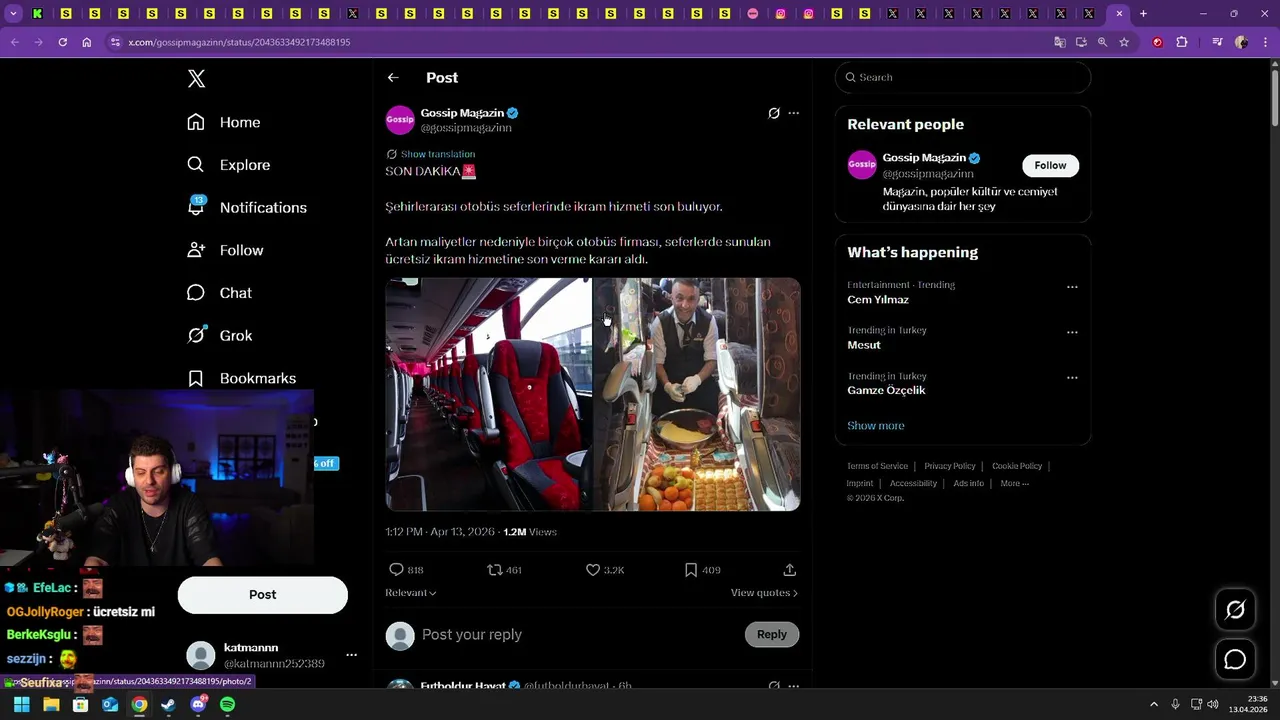This screenshot has height=720, width=1280.
Task: Open Accessibility footer link
Action: tap(913, 483)
